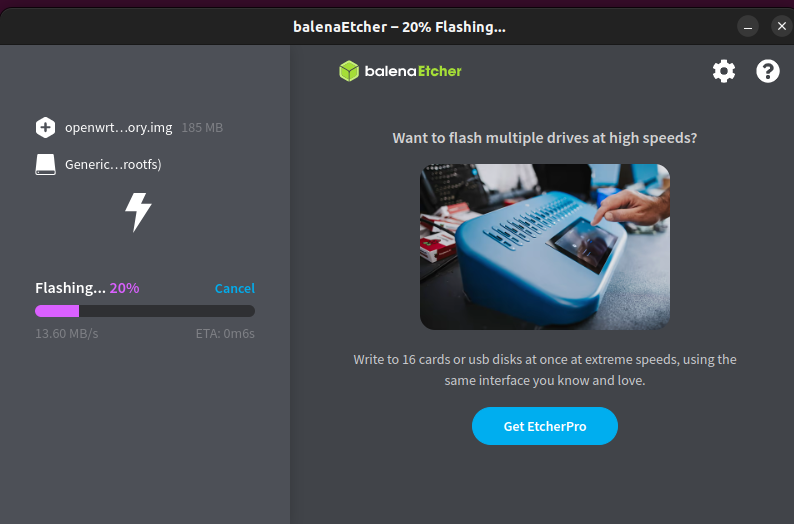The width and height of the screenshot is (794, 524).
Task: Click the EtcherPro device photo
Action: pos(545,247)
